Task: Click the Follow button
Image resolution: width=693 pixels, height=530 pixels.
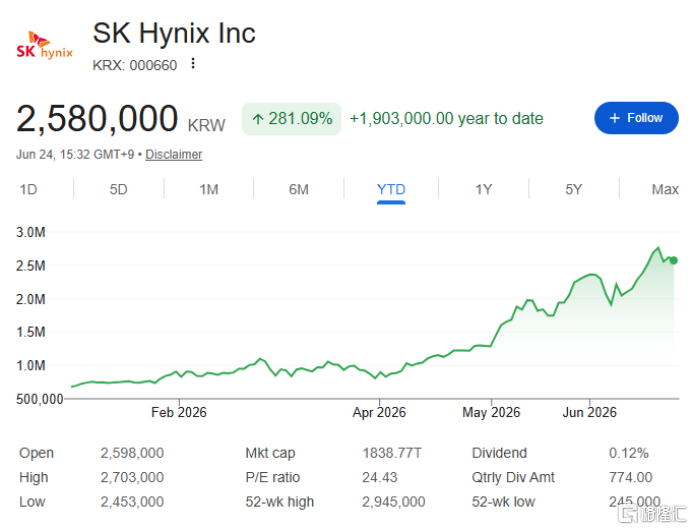Action: point(636,118)
